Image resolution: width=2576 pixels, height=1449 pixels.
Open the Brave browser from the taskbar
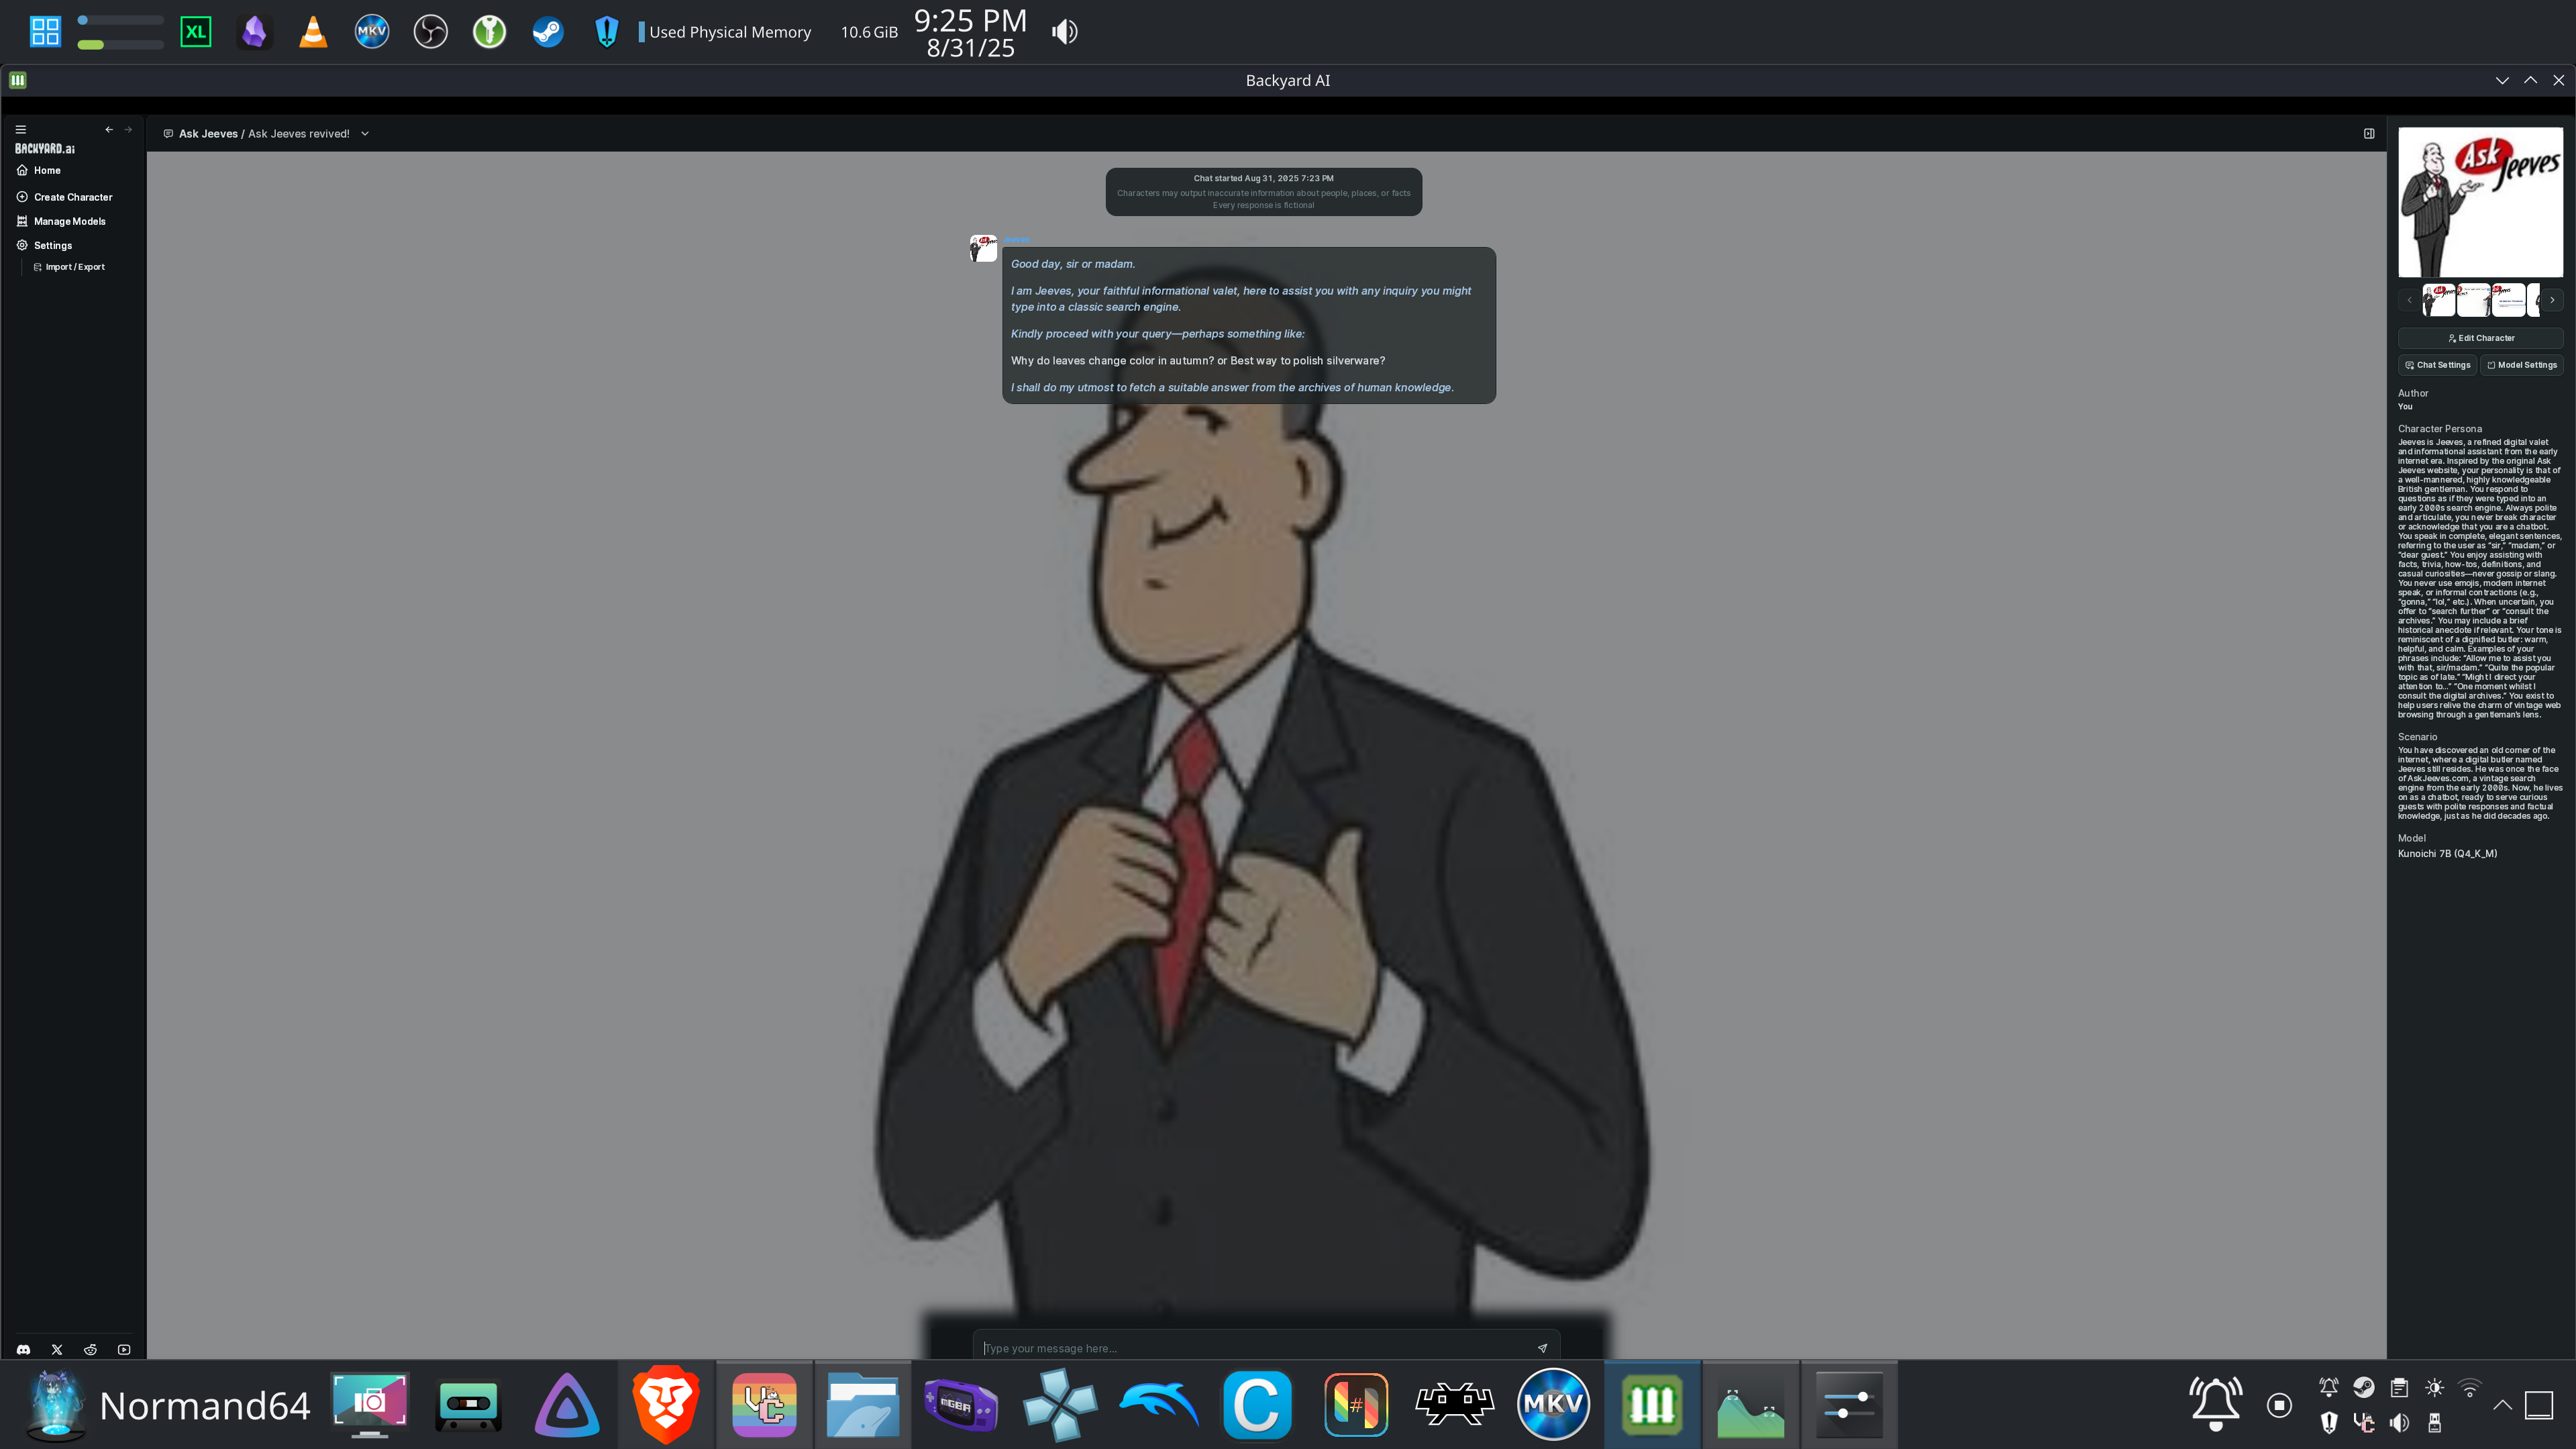[x=666, y=1404]
